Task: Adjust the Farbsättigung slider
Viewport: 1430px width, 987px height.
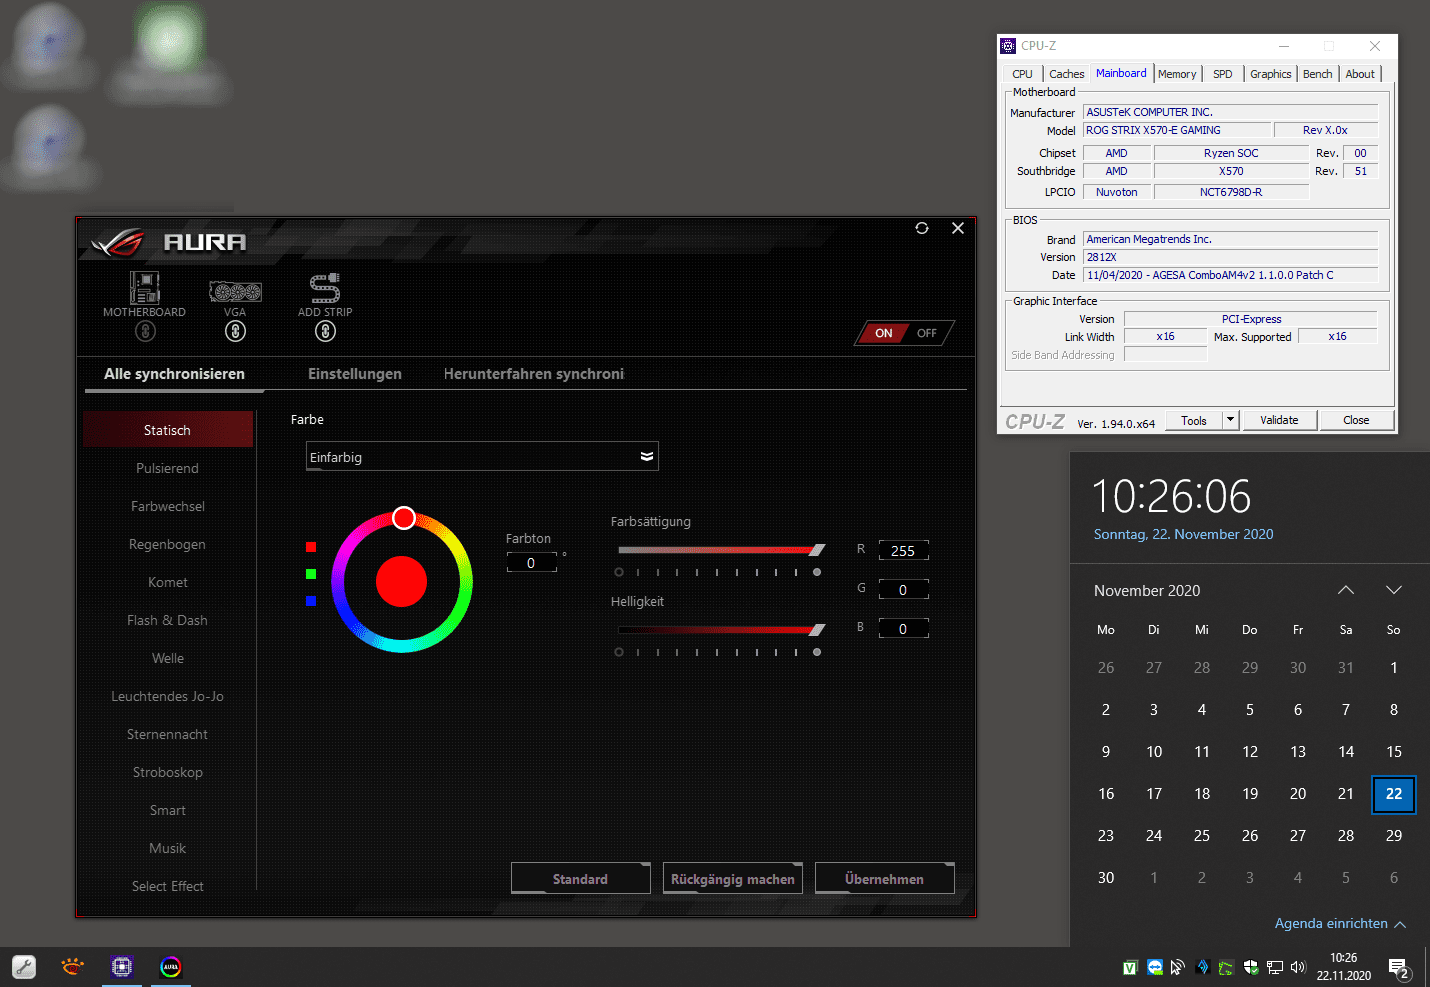Action: click(720, 550)
